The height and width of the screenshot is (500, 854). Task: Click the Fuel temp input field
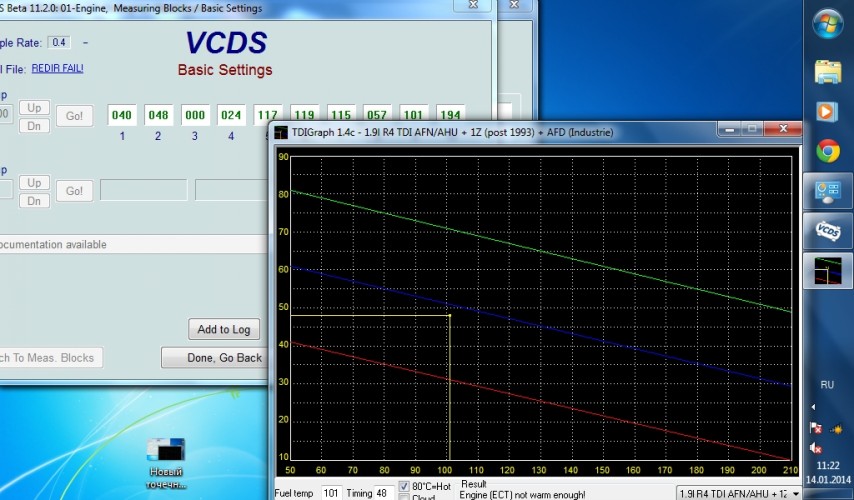pyautogui.click(x=332, y=493)
